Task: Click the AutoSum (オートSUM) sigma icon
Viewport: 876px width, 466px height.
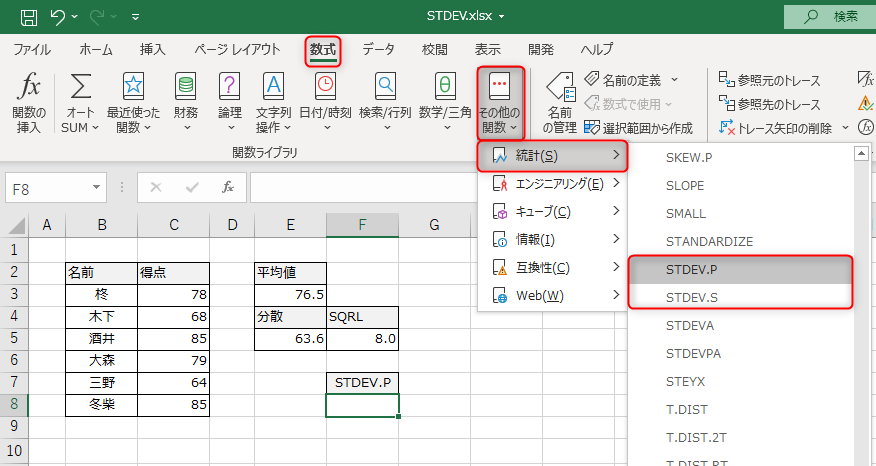Action: coord(80,86)
